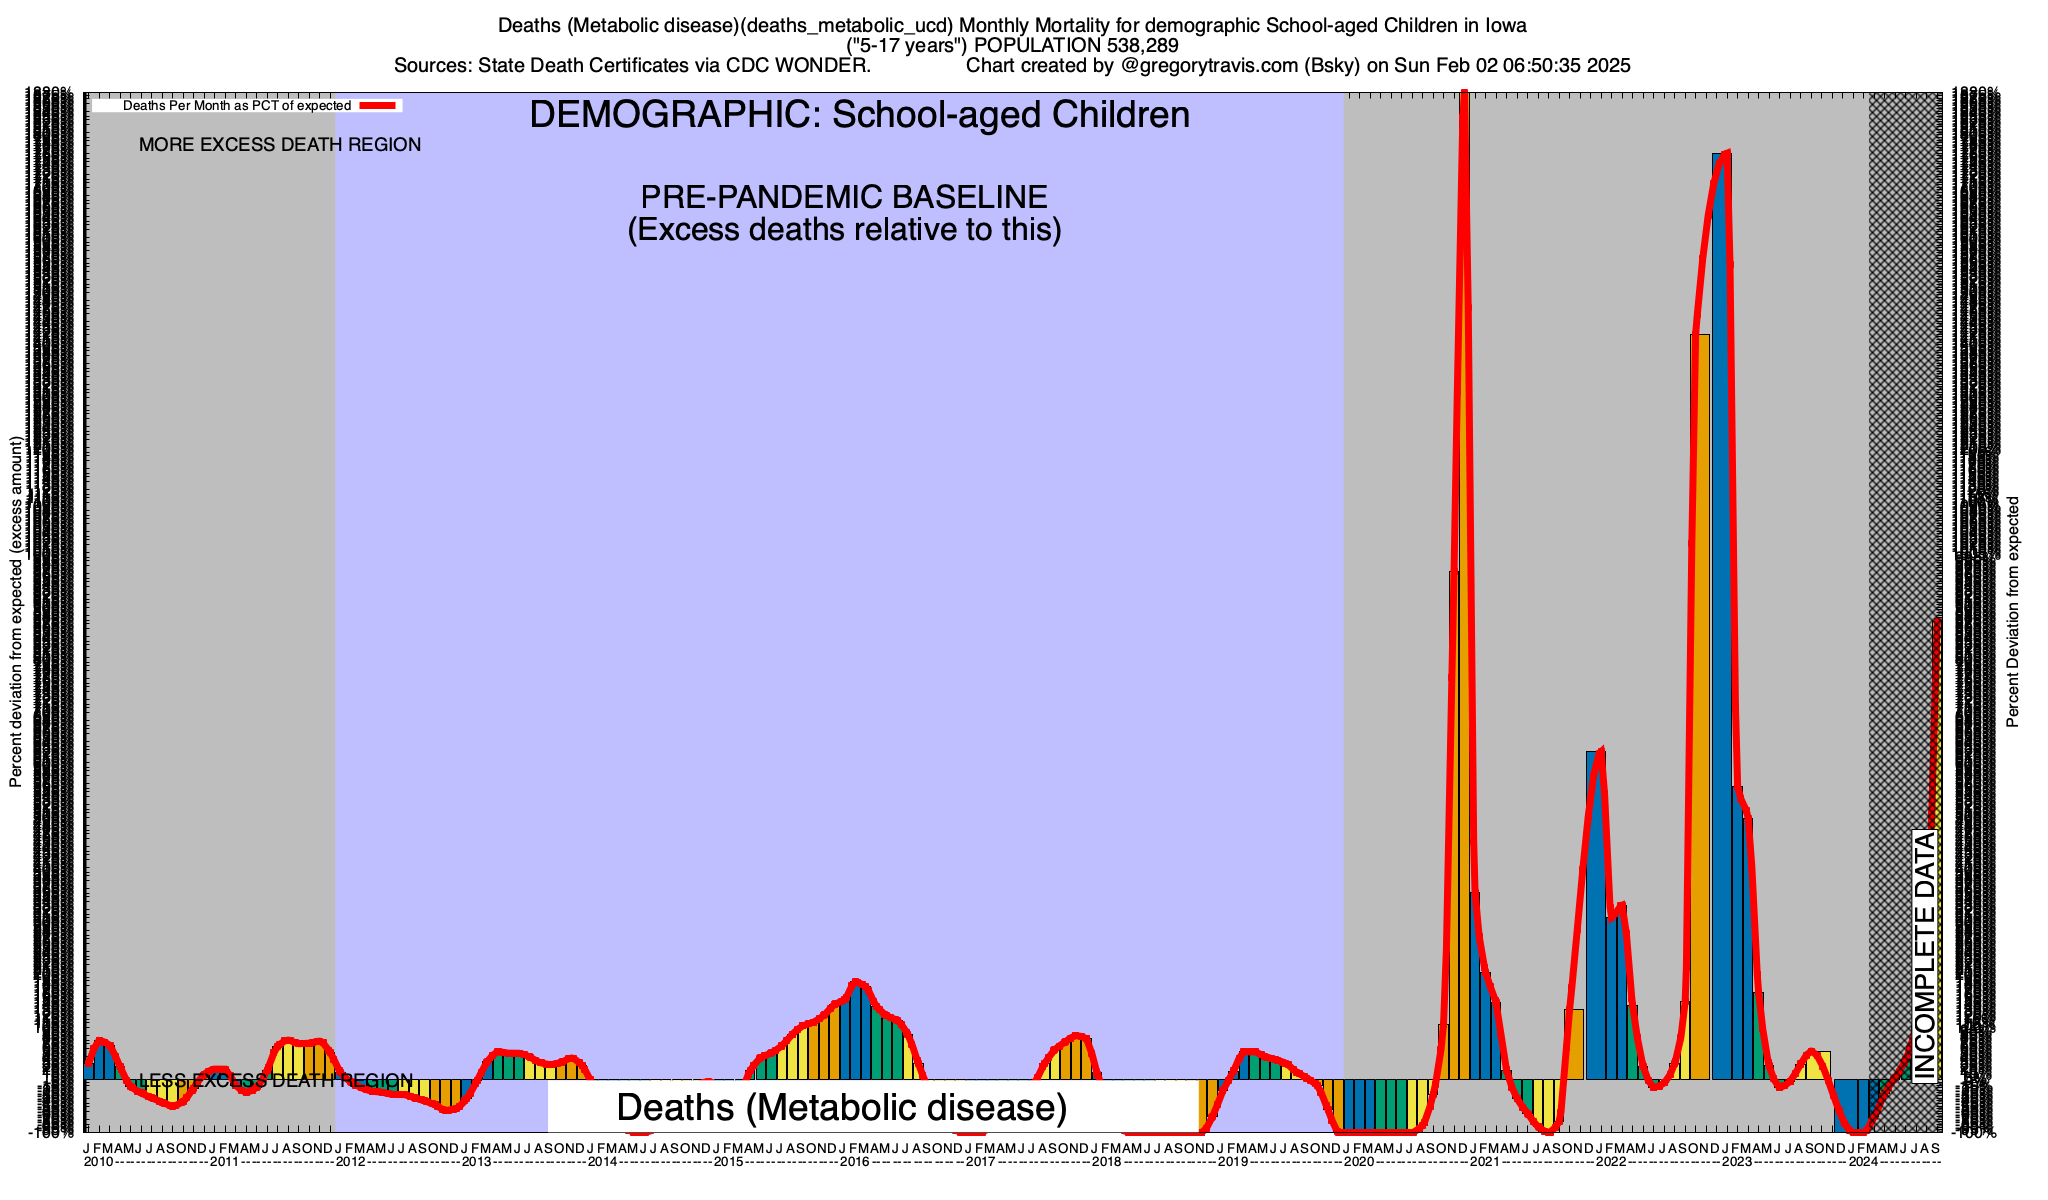
Task: Select the "LESS EXCESS DEATH REGION" label
Action: [276, 1081]
